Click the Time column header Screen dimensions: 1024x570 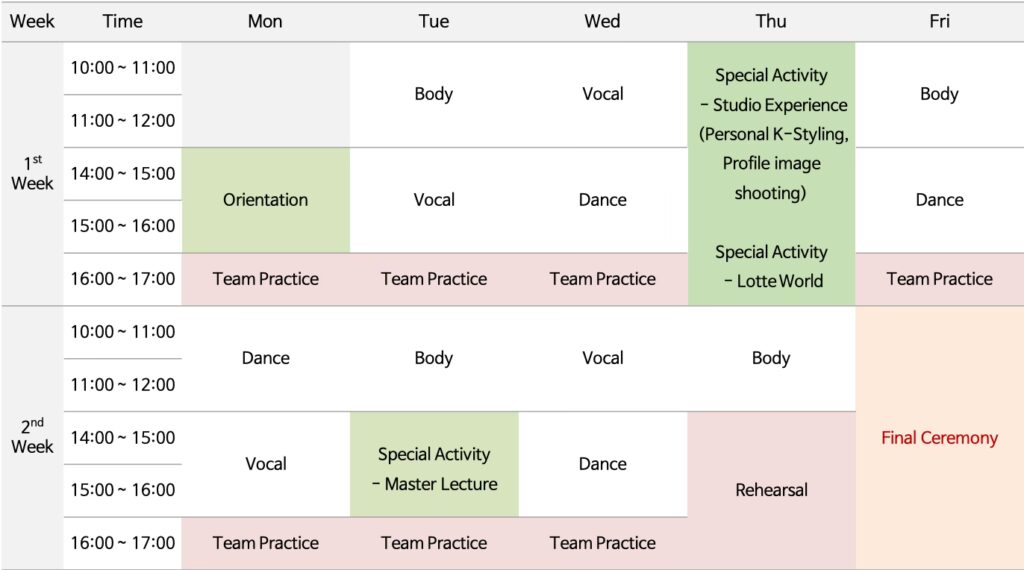(x=122, y=21)
